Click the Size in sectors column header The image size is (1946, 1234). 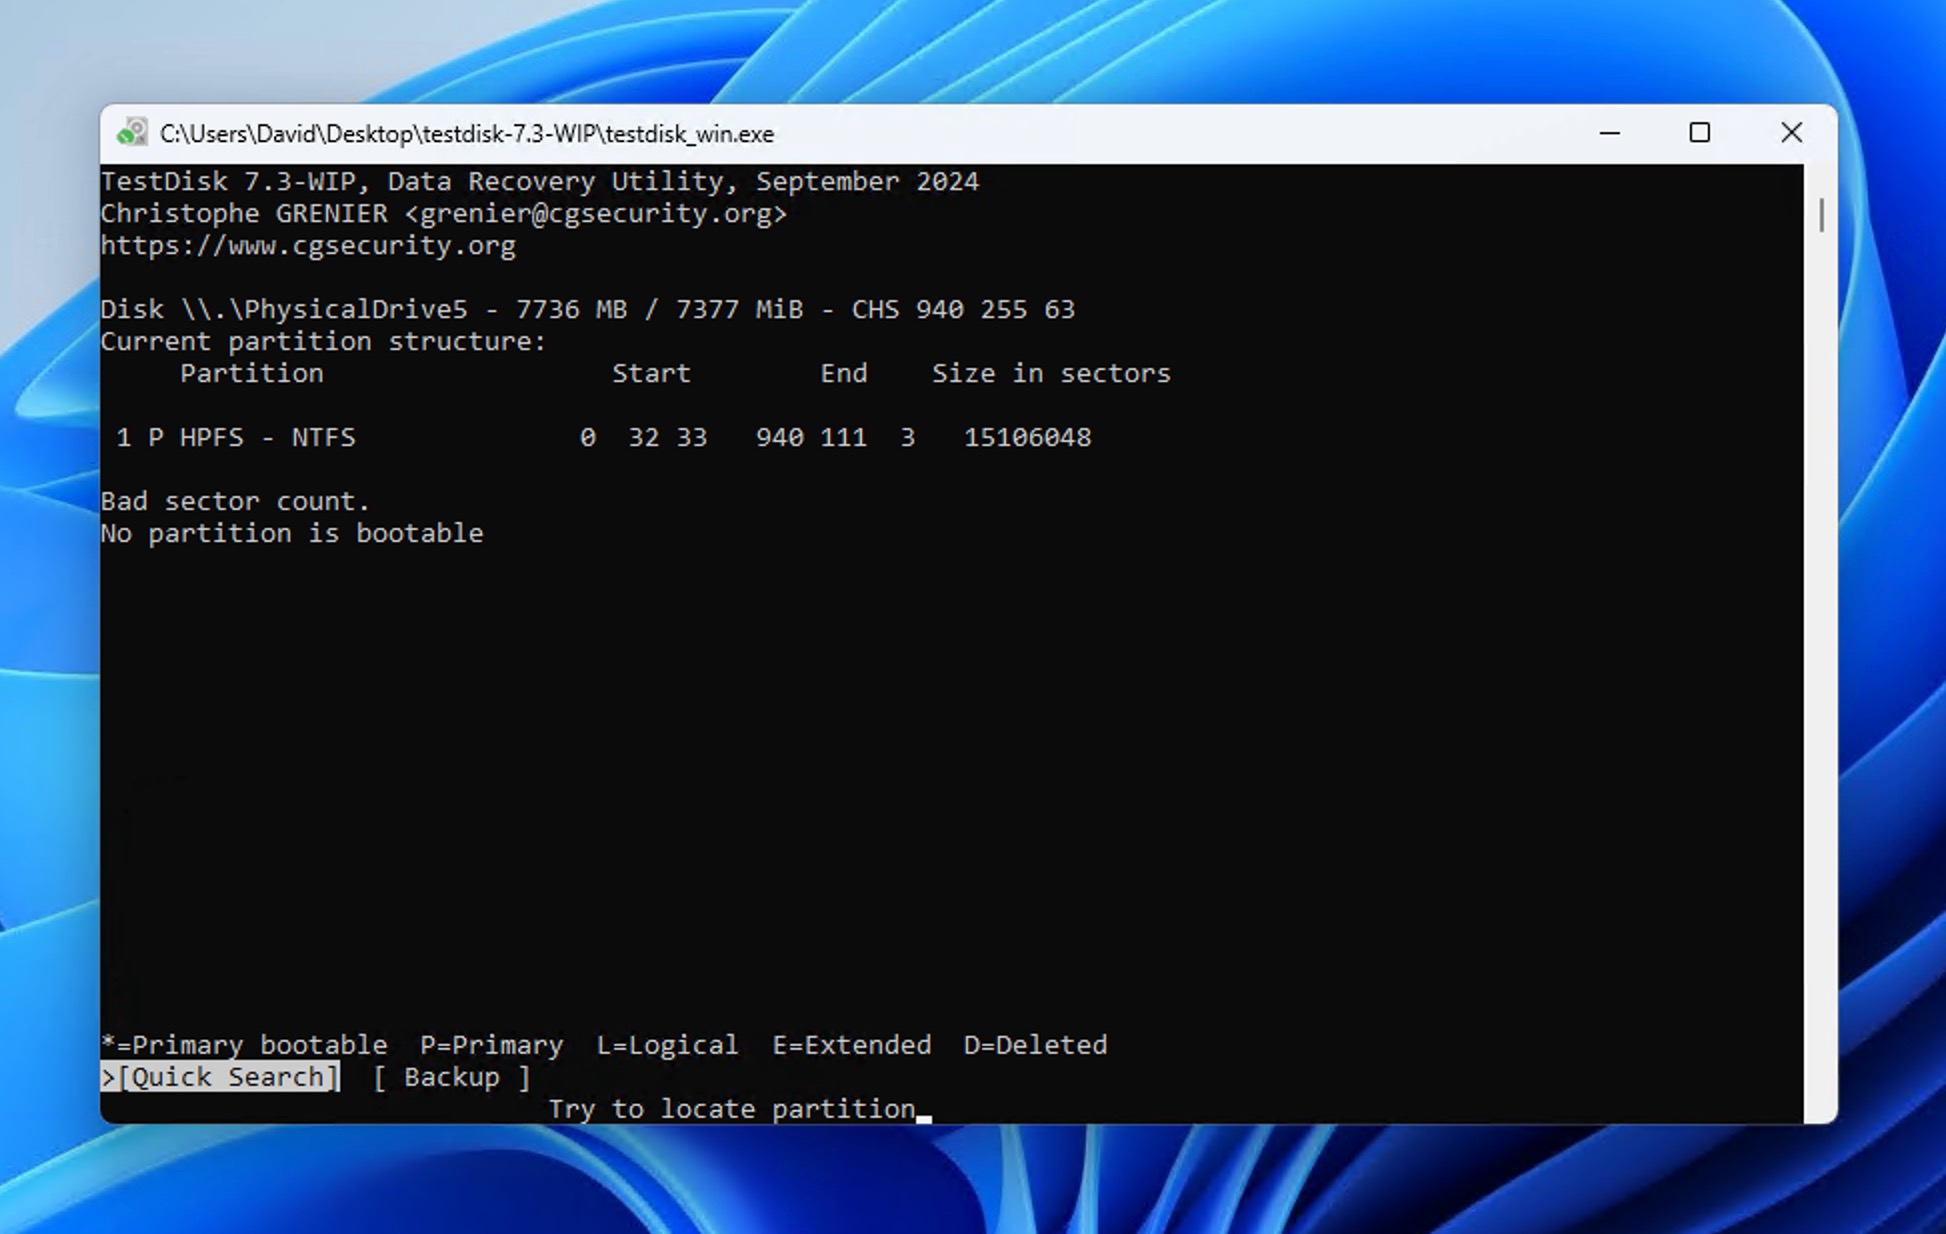tap(1051, 373)
